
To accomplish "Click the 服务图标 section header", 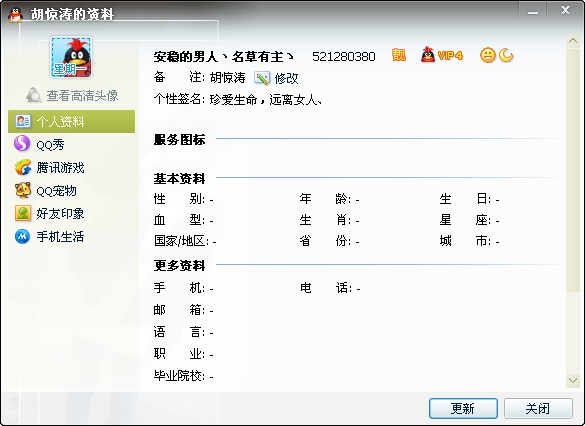I will coord(179,140).
